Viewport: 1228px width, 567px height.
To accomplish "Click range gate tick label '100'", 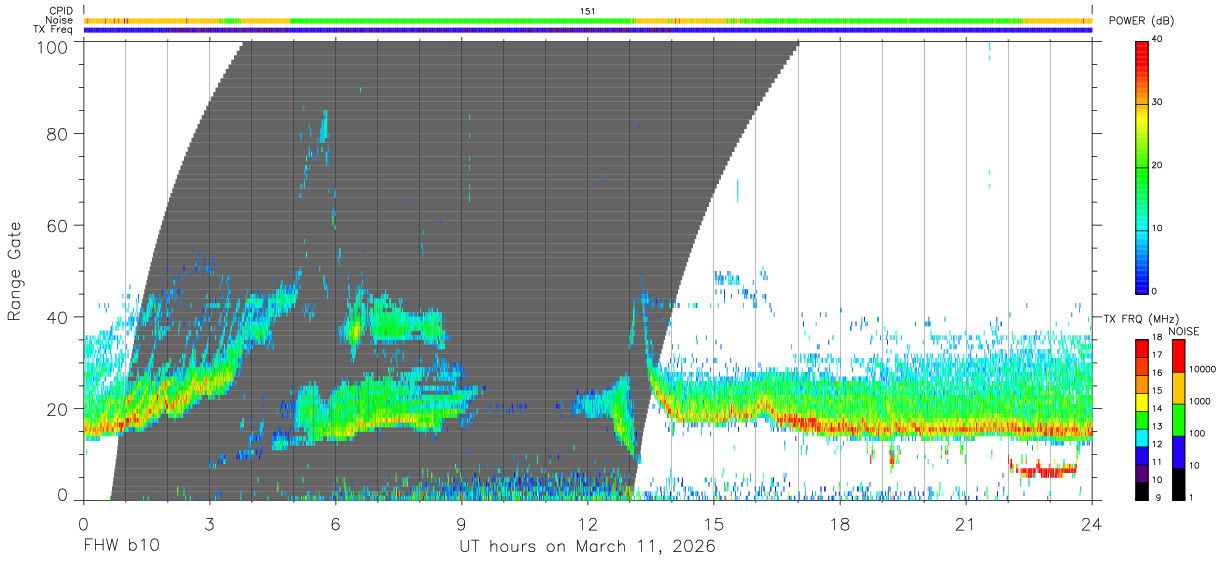I will 54,46.
